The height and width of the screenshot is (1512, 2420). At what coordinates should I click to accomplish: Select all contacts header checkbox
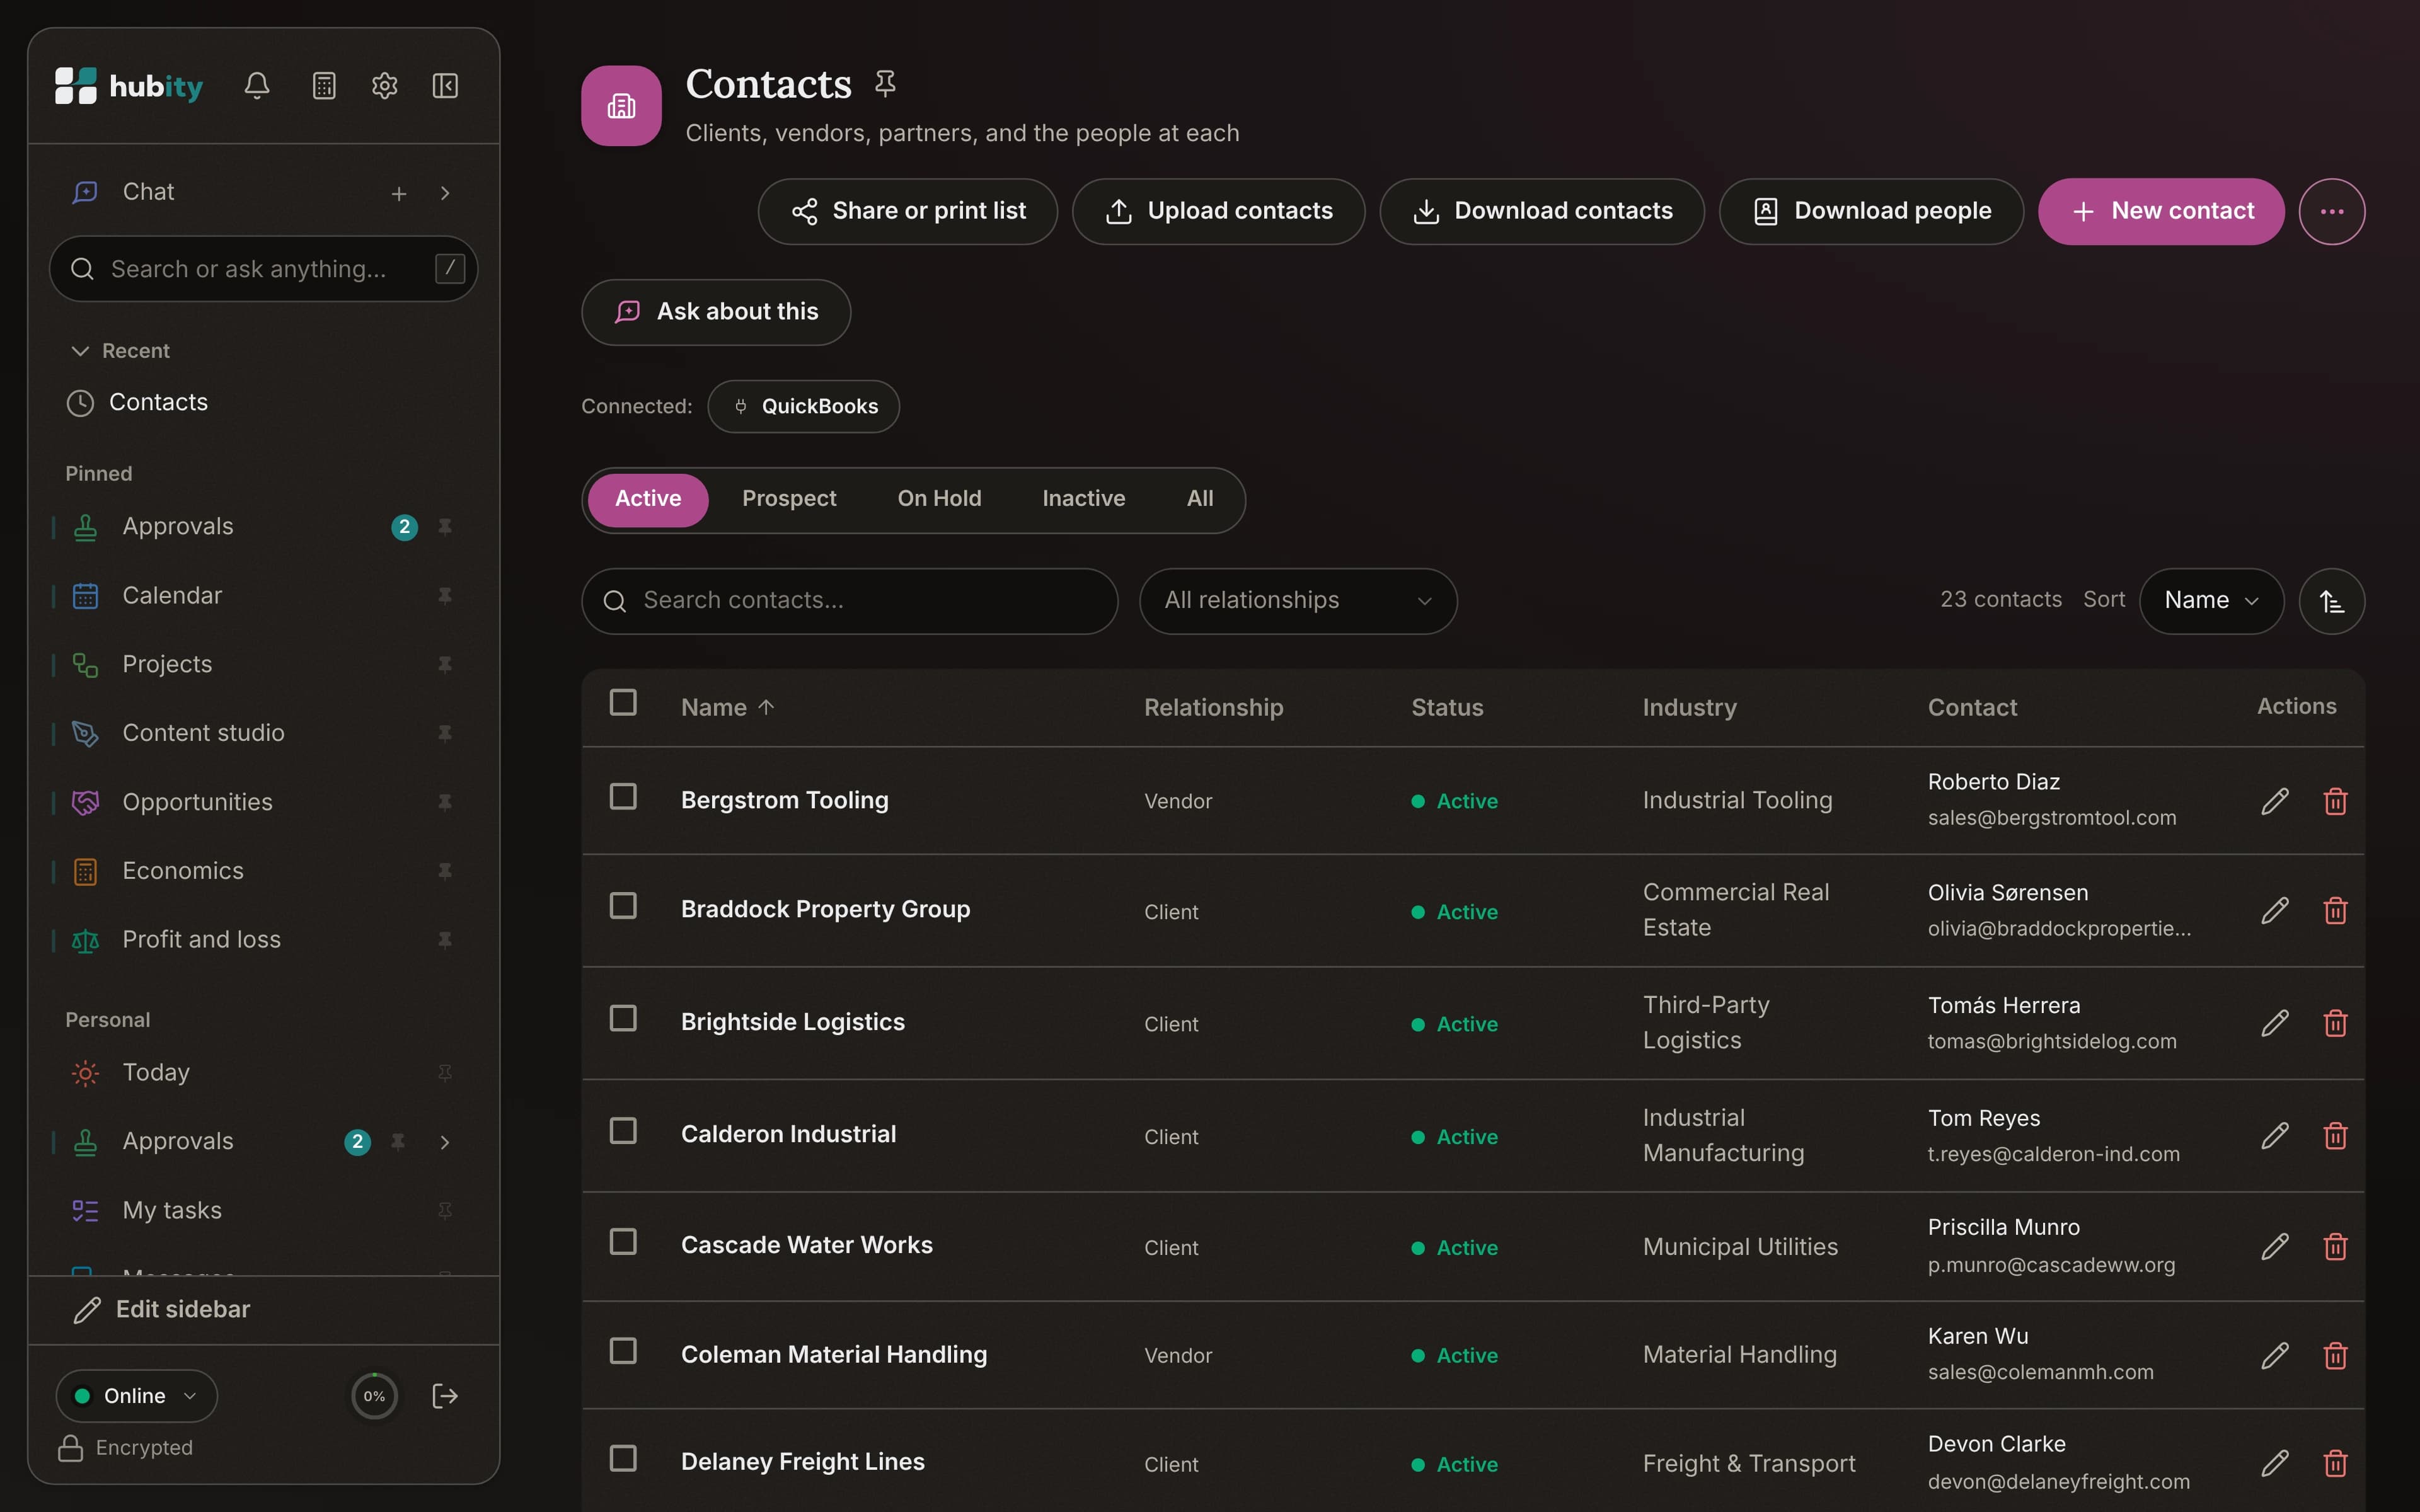click(623, 703)
